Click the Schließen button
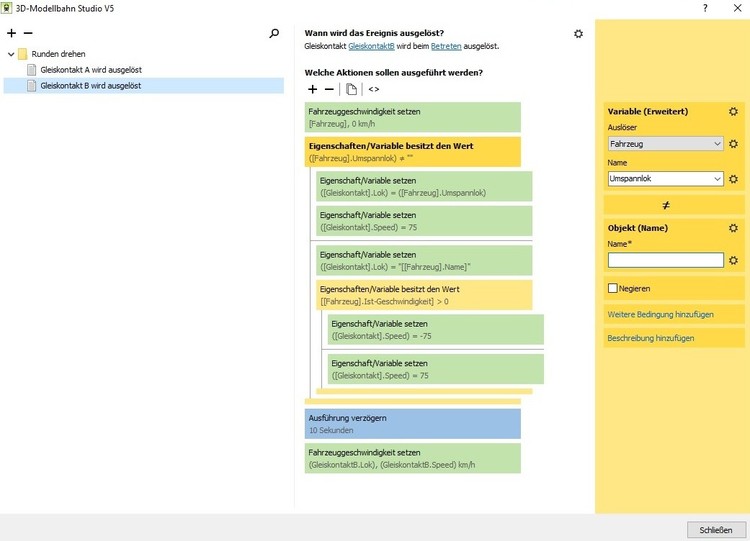 (x=710, y=529)
